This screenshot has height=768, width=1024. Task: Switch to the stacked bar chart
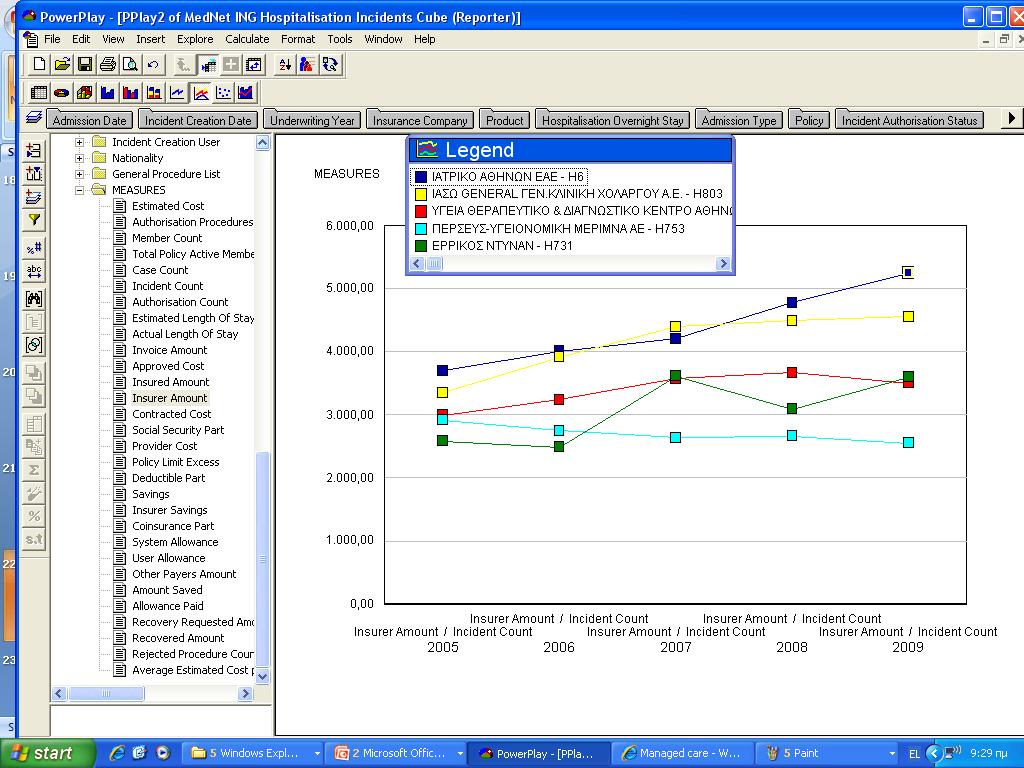(x=153, y=93)
